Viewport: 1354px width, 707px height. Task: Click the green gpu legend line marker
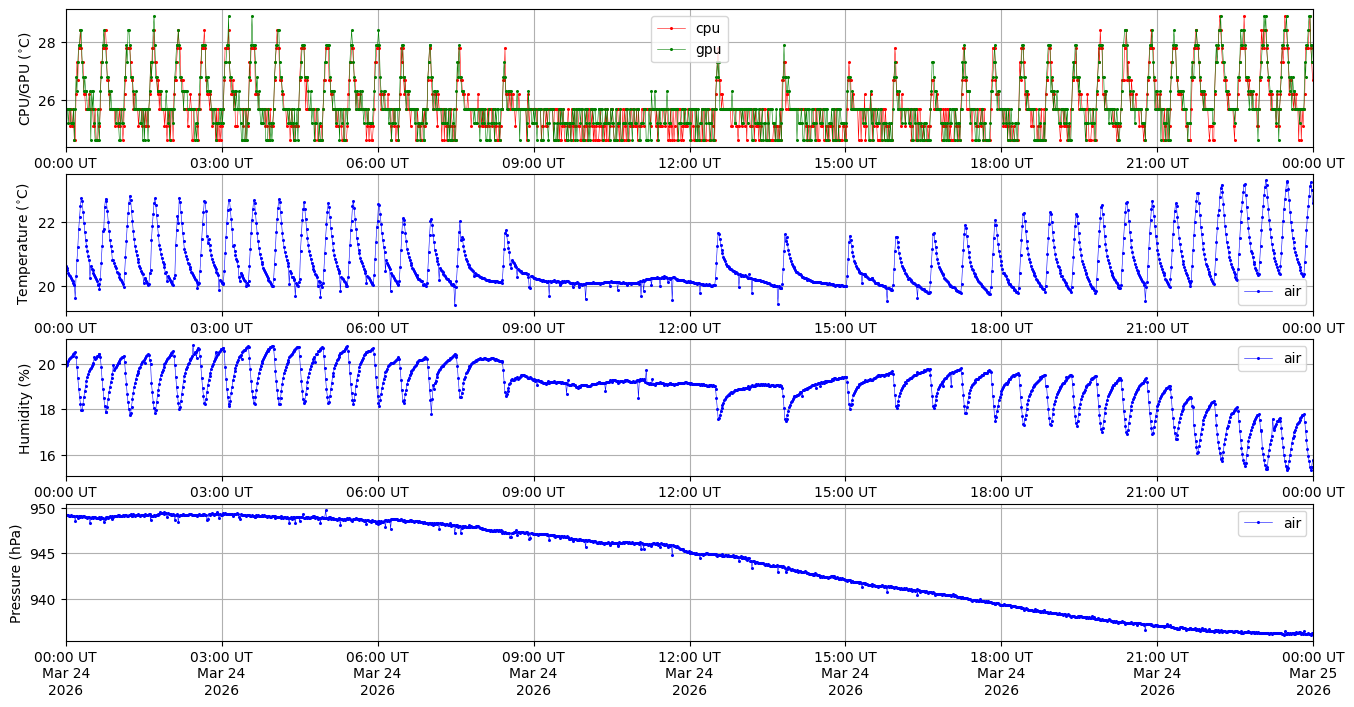click(672, 49)
